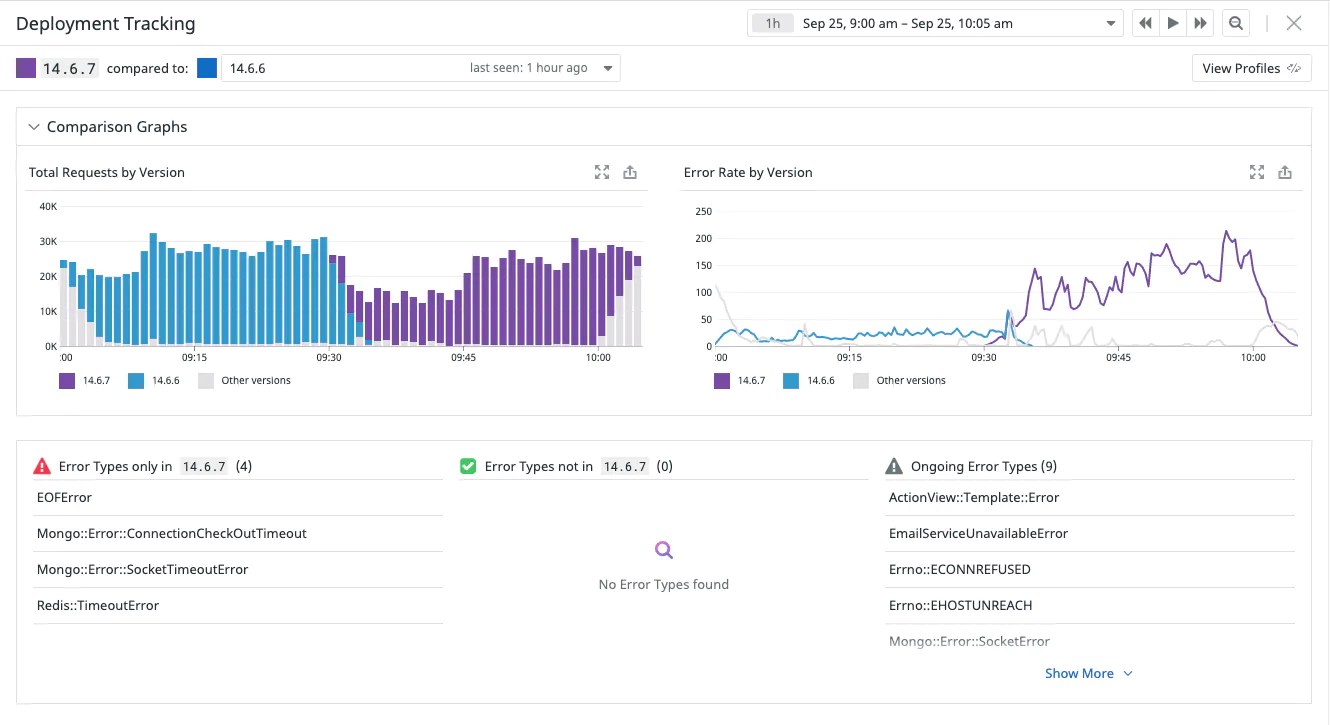Show More ongoing error types

coord(1080,673)
